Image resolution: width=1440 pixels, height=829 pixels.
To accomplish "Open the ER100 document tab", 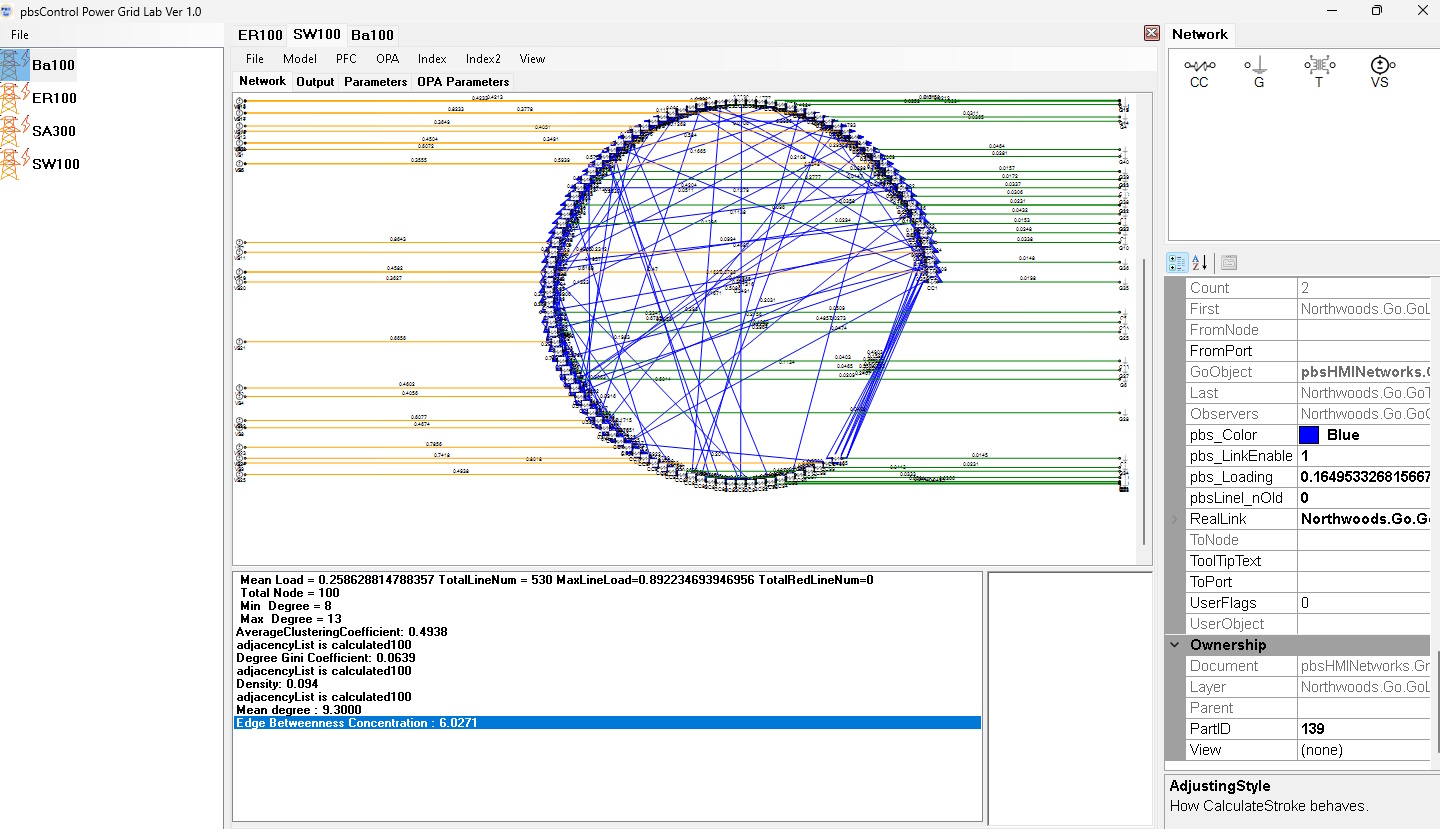I will pos(260,34).
